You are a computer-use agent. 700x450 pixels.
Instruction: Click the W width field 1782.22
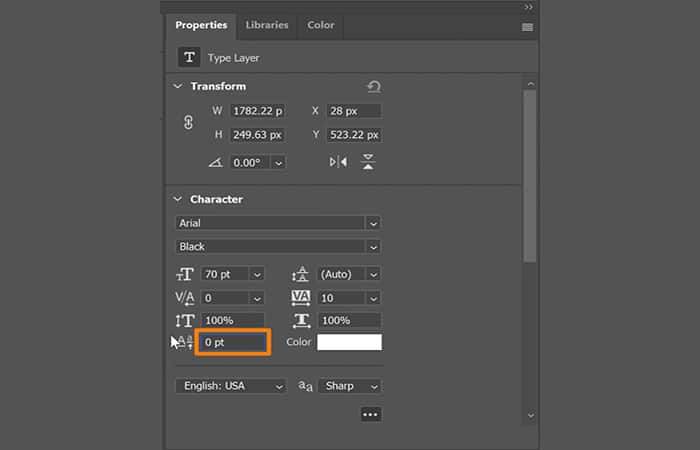pyautogui.click(x=258, y=111)
